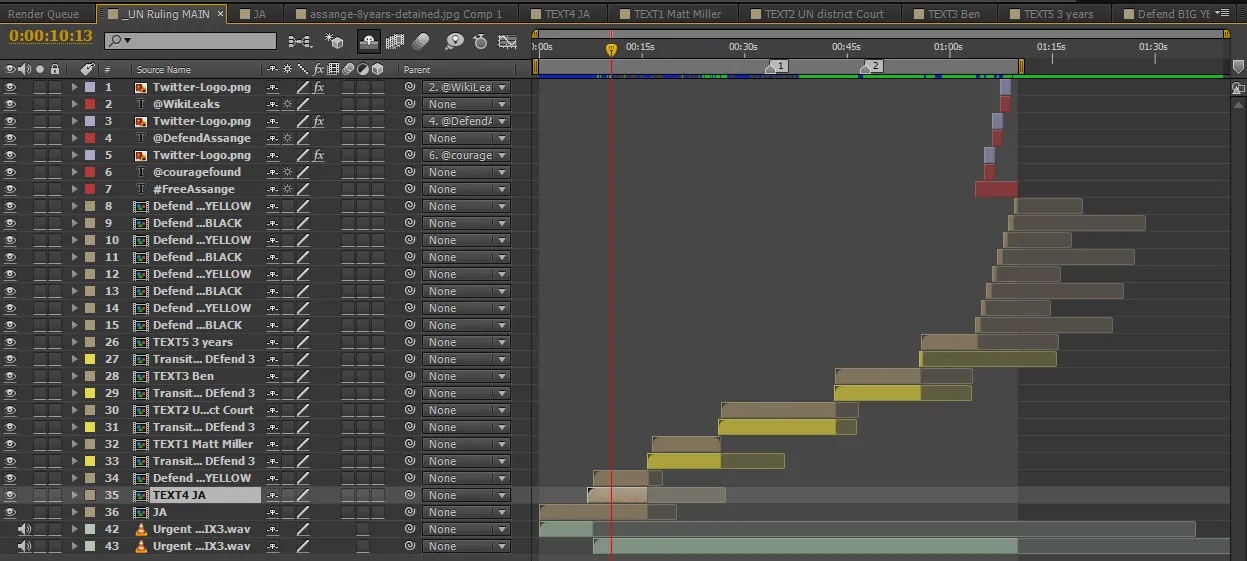
Task: Toggle auto-keyframe stopwatch button
Action: (480, 42)
